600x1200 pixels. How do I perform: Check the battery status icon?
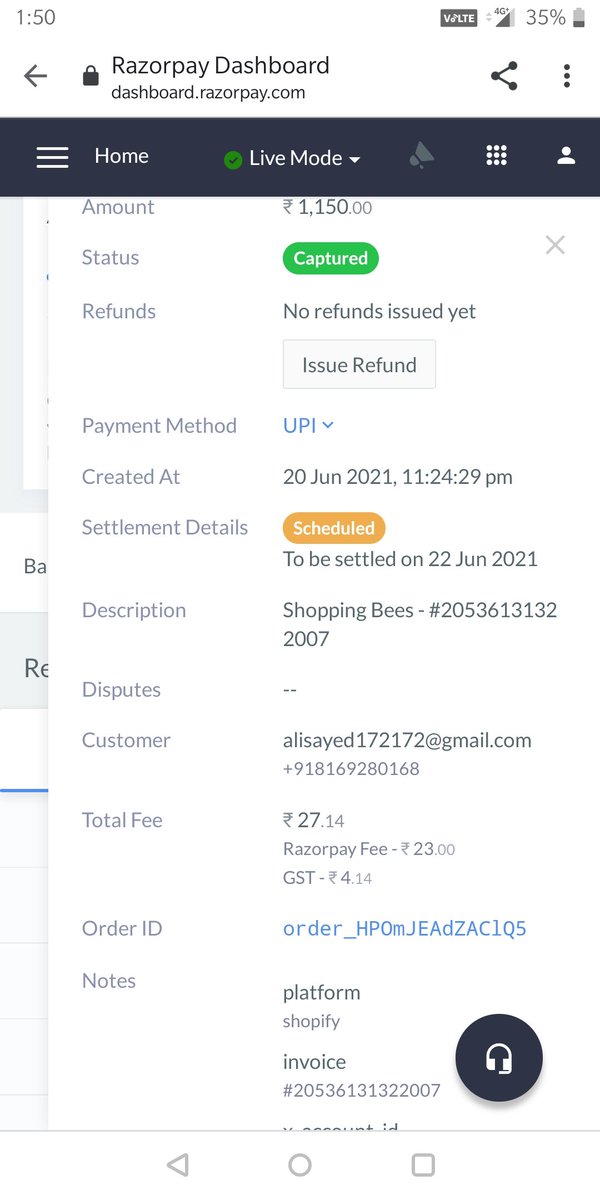pos(578,17)
